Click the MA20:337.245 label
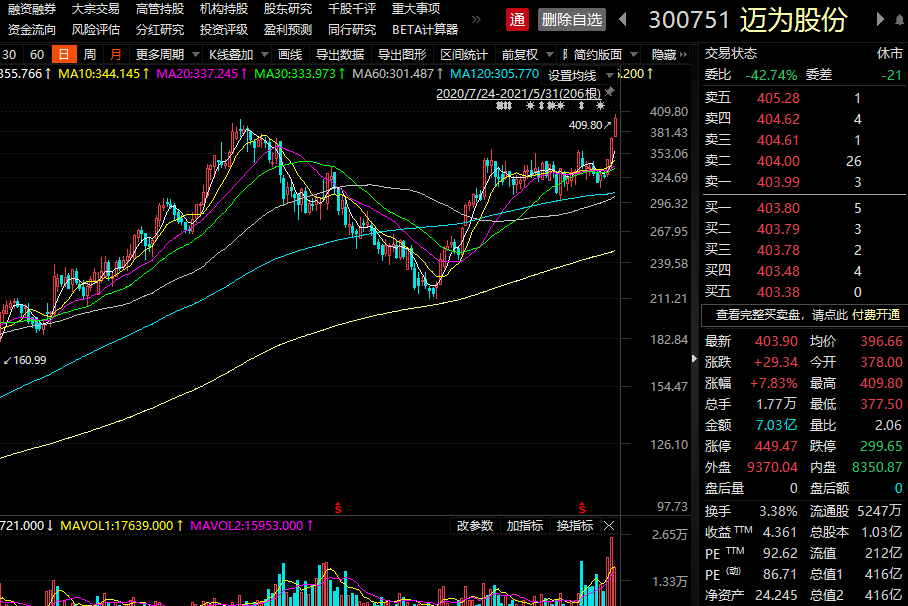The image size is (908, 606). pyautogui.click(x=202, y=74)
